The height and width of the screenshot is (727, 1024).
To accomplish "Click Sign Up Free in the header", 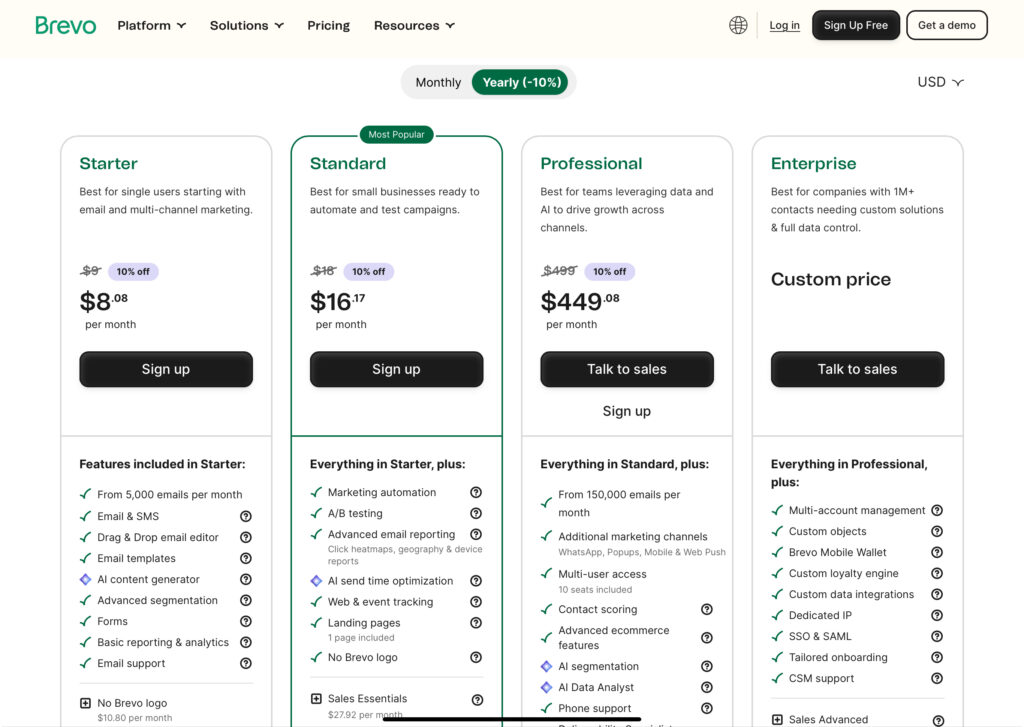I will coord(855,25).
